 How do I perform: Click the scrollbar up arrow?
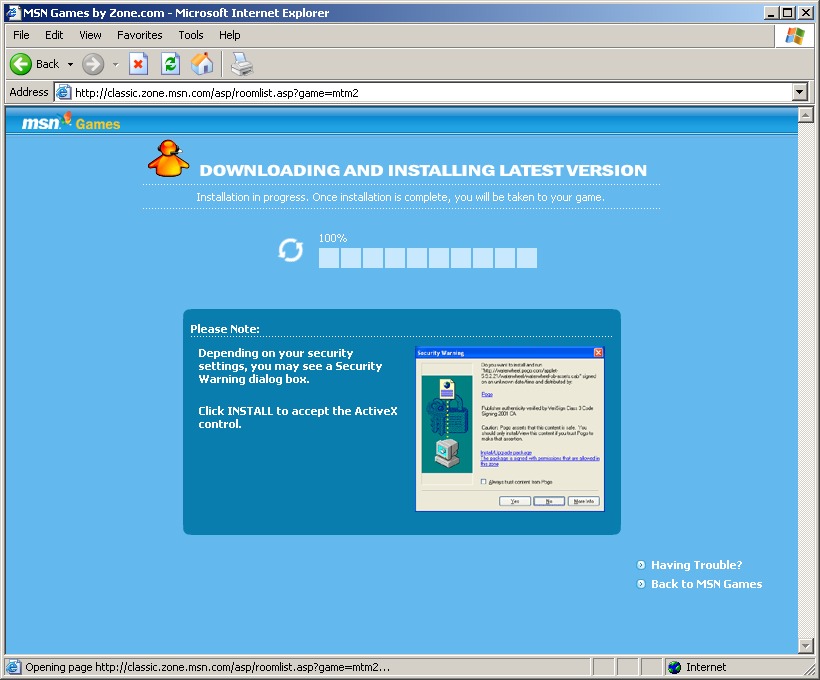click(805, 115)
